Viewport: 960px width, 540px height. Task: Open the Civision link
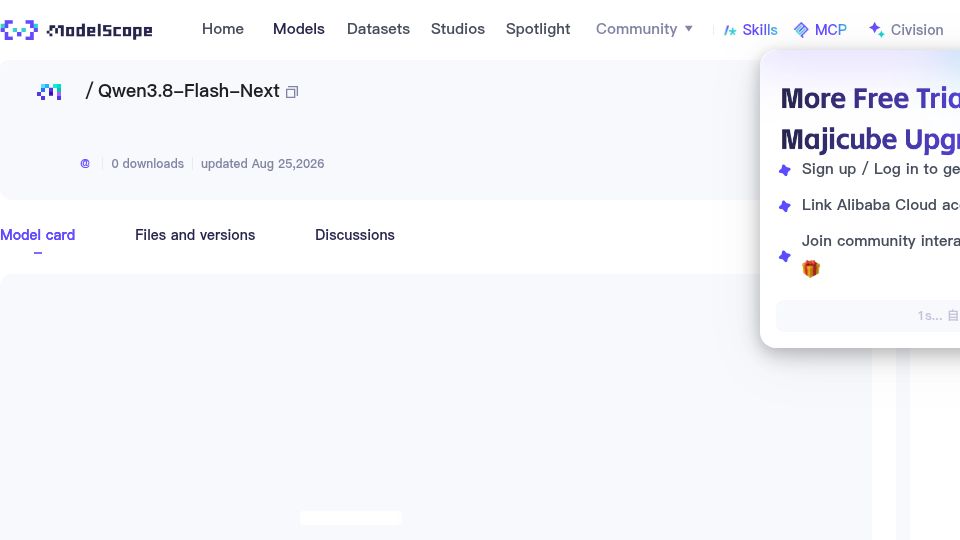[906, 29]
